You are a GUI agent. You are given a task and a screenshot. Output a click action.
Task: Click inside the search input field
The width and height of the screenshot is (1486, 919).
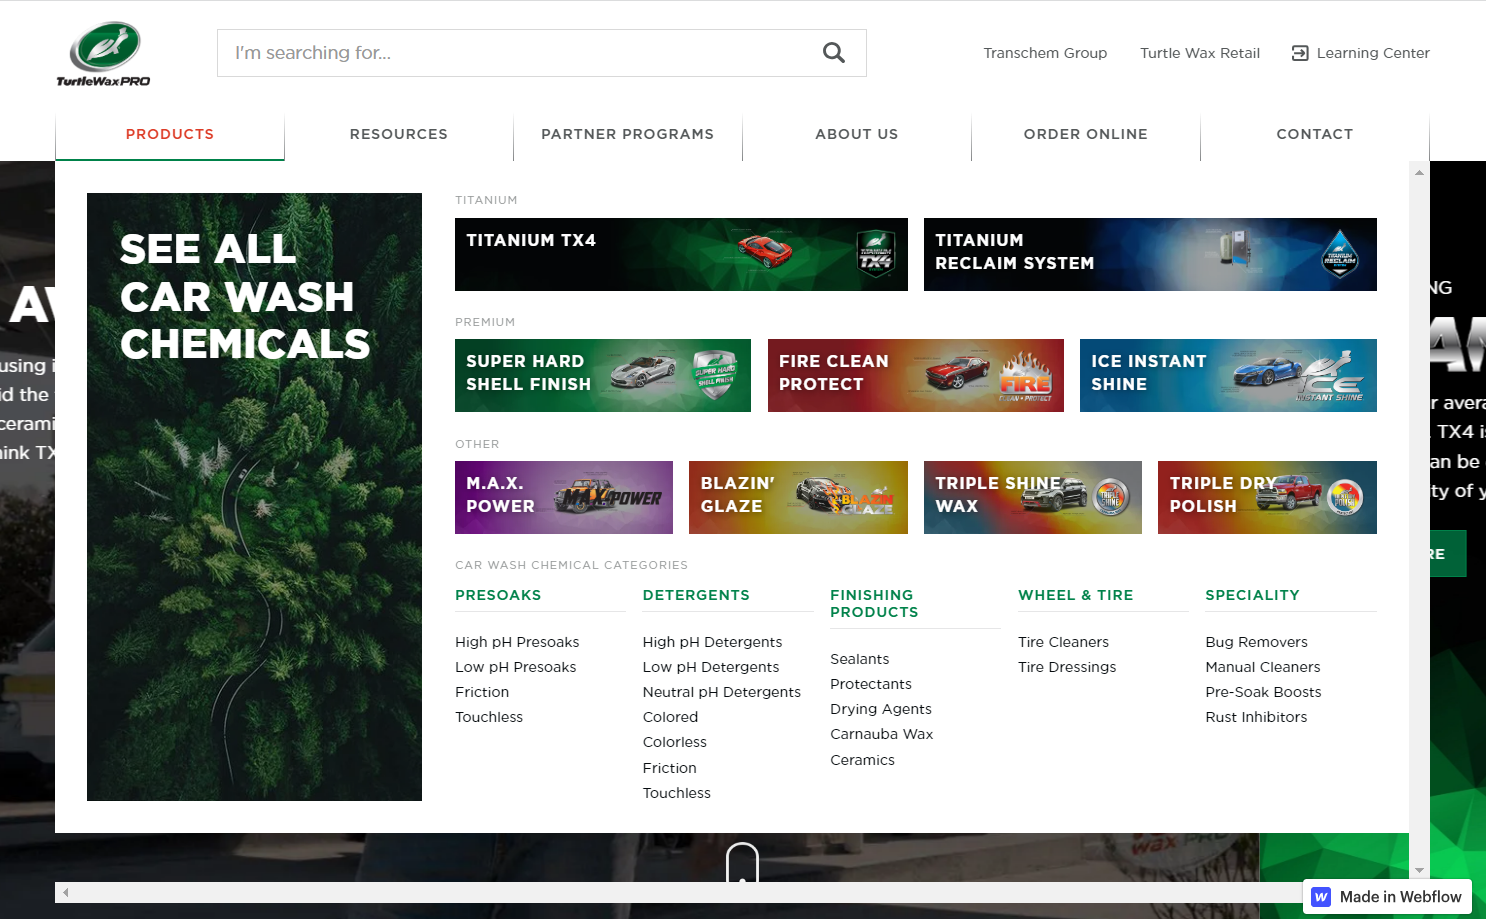(x=500, y=52)
